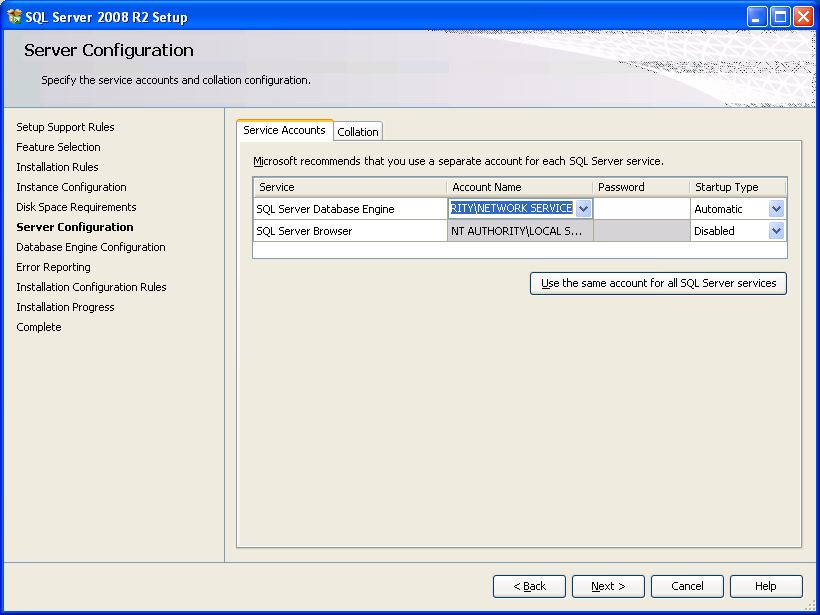Click the Database Engine password field
Image resolution: width=820 pixels, height=615 pixels.
click(641, 209)
